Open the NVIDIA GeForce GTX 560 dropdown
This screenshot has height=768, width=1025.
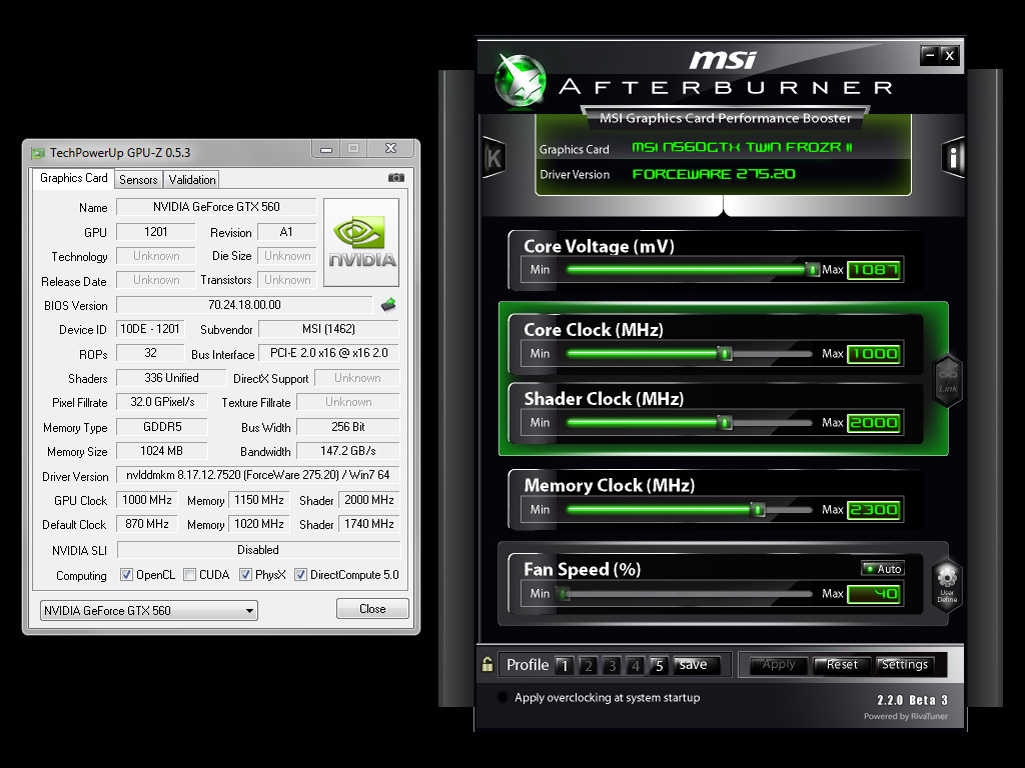(x=148, y=610)
